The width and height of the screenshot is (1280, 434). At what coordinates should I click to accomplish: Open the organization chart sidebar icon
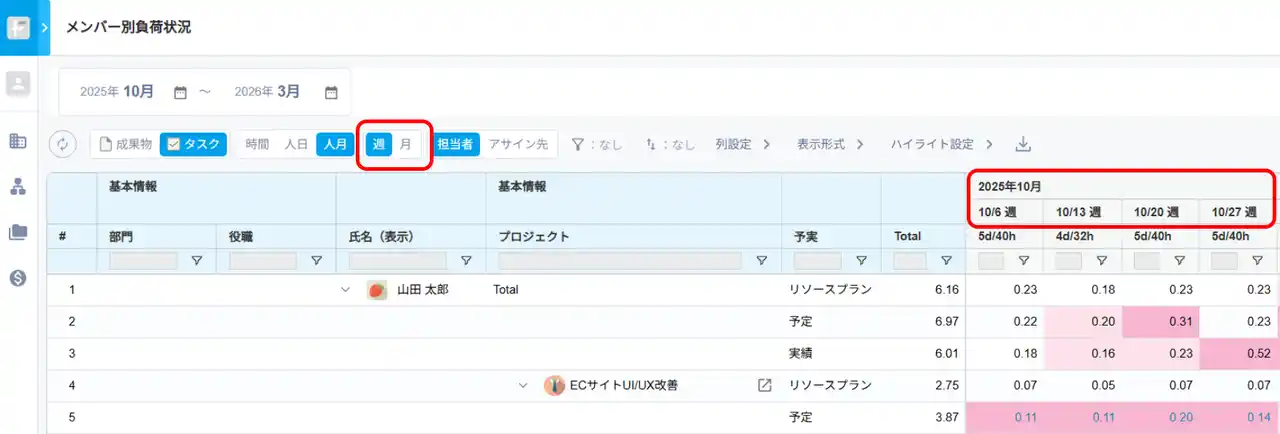coord(18,186)
